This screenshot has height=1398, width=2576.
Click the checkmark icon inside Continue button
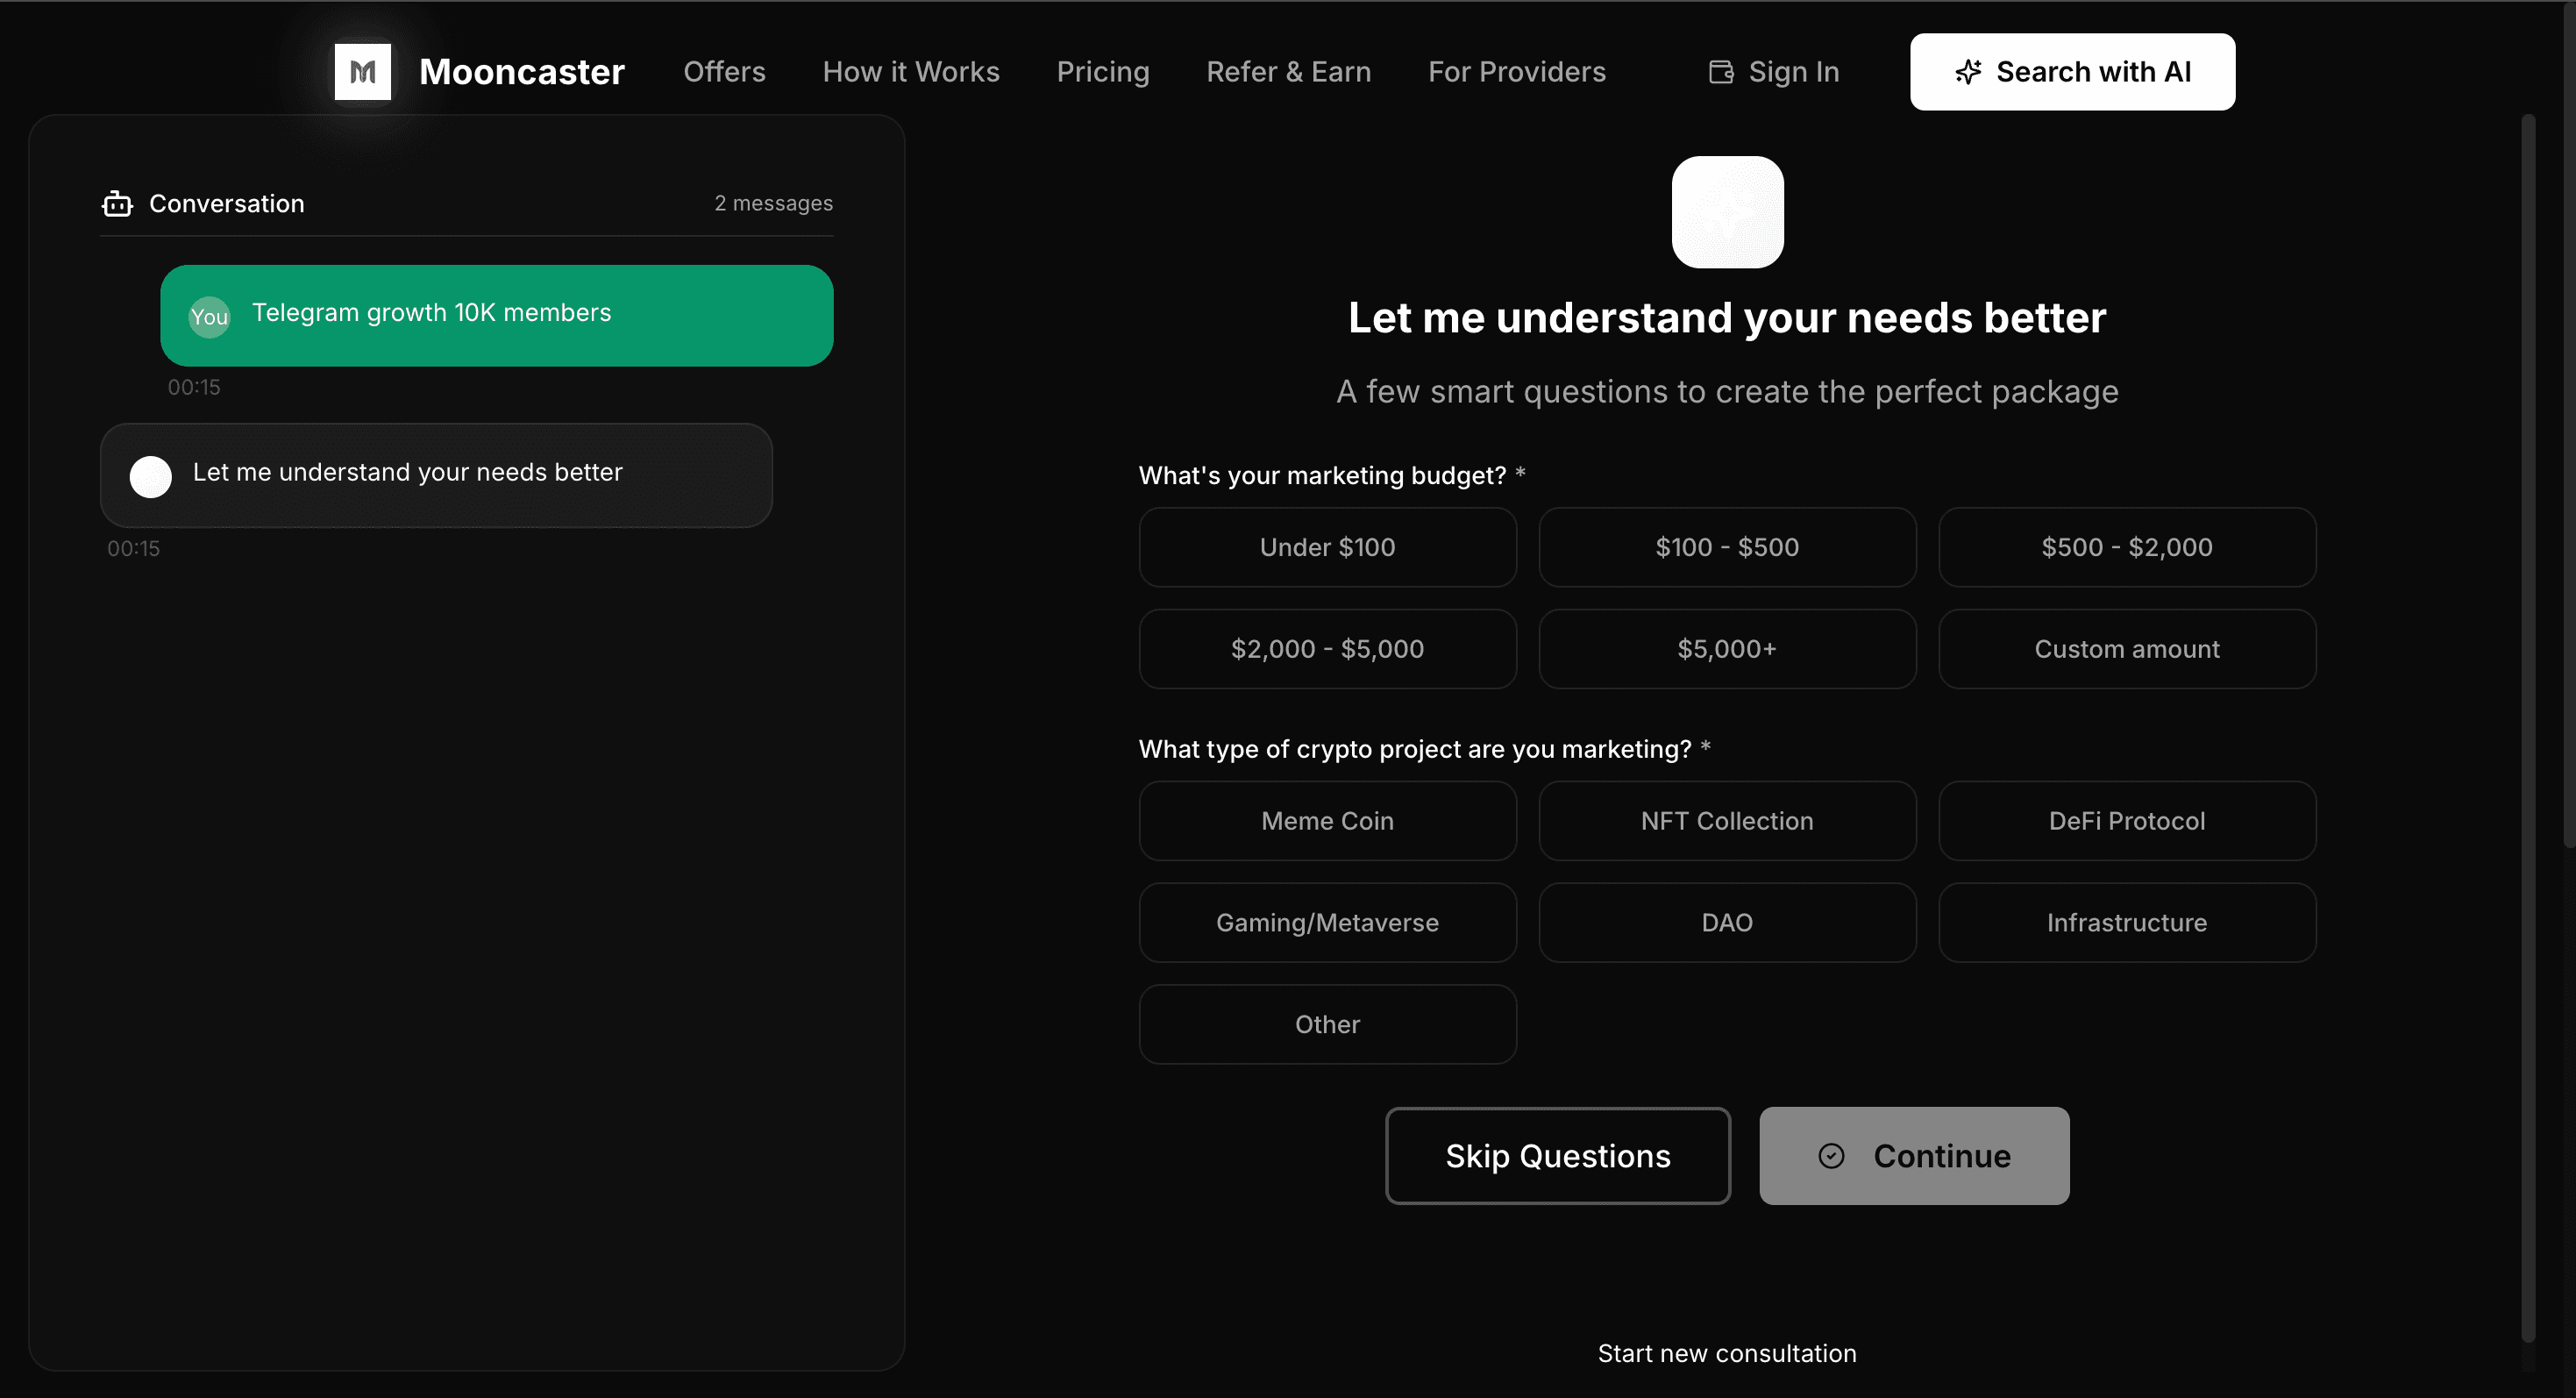1831,1155
